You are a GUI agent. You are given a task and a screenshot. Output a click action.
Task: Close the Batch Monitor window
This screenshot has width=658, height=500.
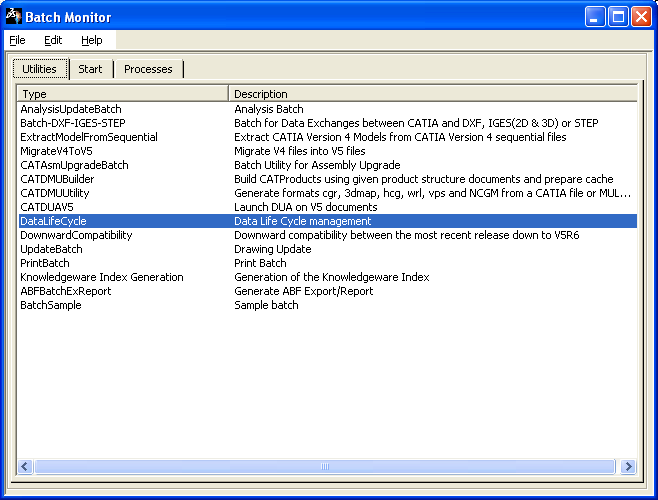click(642, 17)
